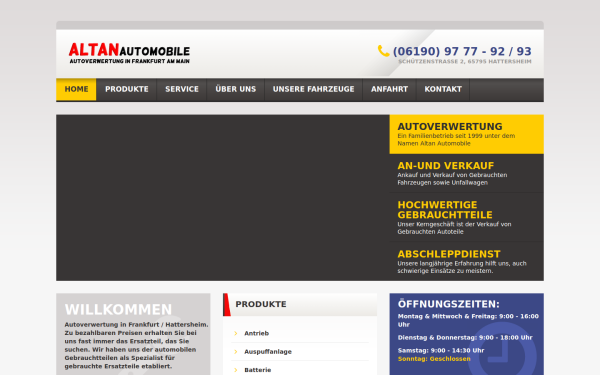600x375 pixels.
Task: Click the arrow bullet beside Antrieb
Action: coord(236,333)
